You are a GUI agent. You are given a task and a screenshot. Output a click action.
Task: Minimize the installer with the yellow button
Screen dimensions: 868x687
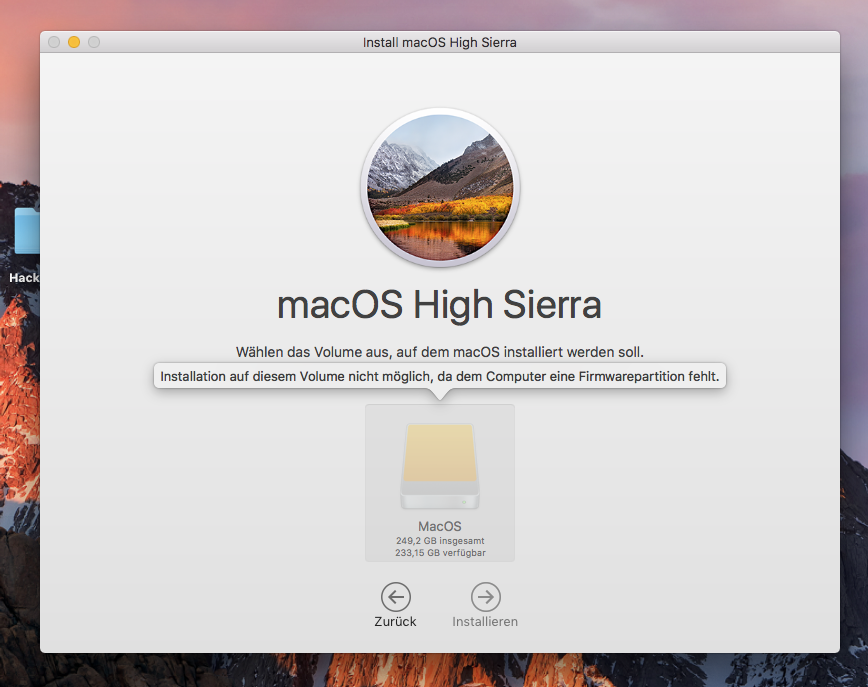click(74, 42)
